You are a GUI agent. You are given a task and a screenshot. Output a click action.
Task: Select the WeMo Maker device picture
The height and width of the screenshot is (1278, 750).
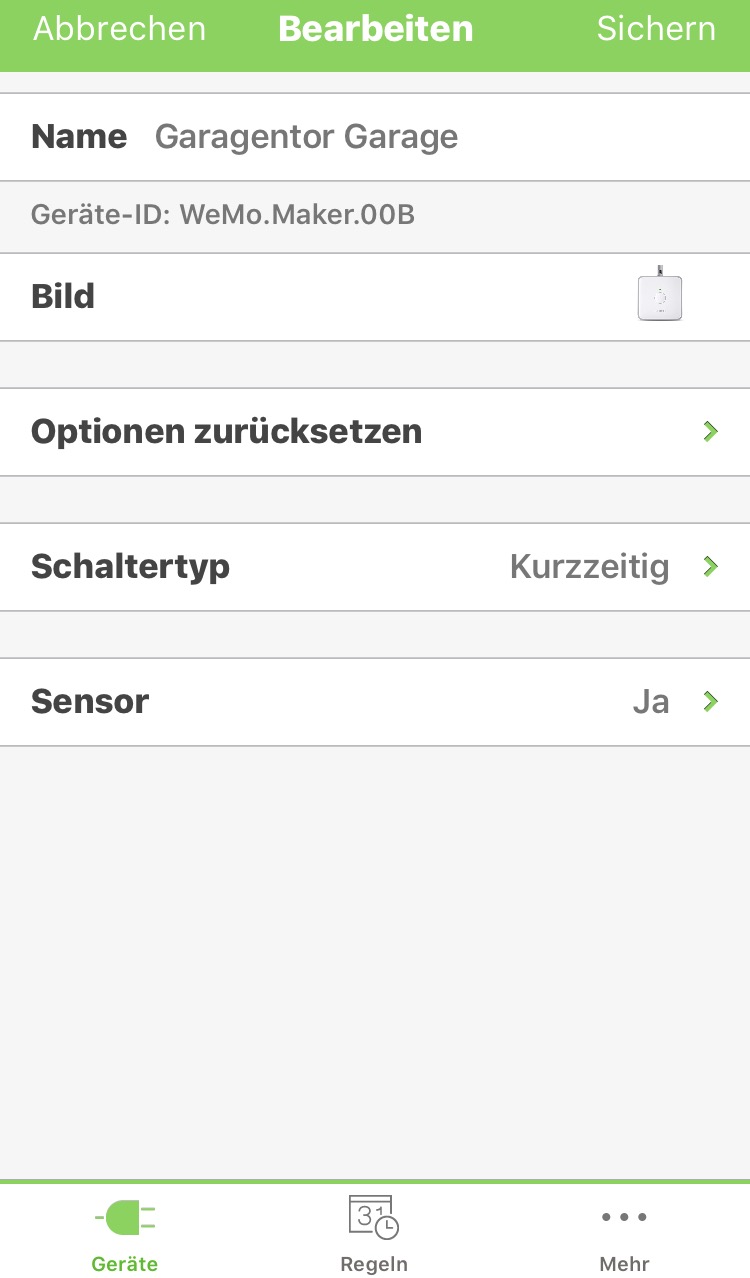point(660,296)
